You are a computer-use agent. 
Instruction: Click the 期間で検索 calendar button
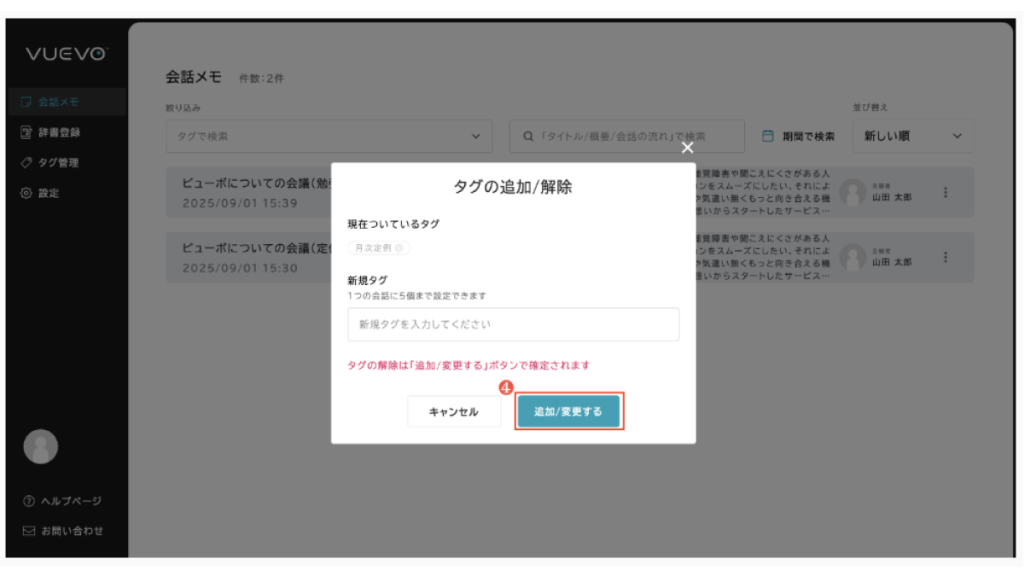click(x=798, y=136)
